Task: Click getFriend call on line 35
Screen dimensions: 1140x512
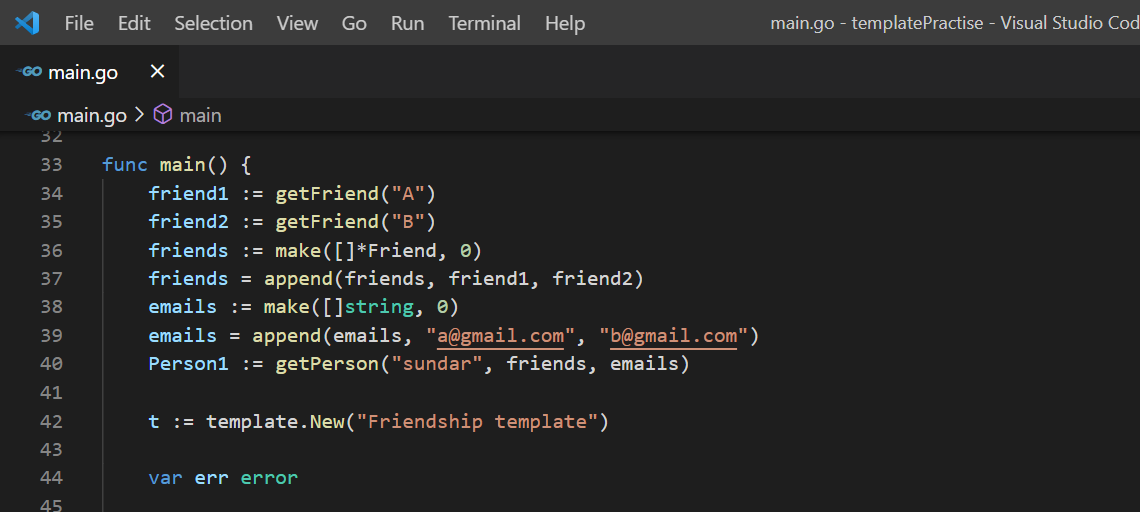Action: tap(326, 222)
